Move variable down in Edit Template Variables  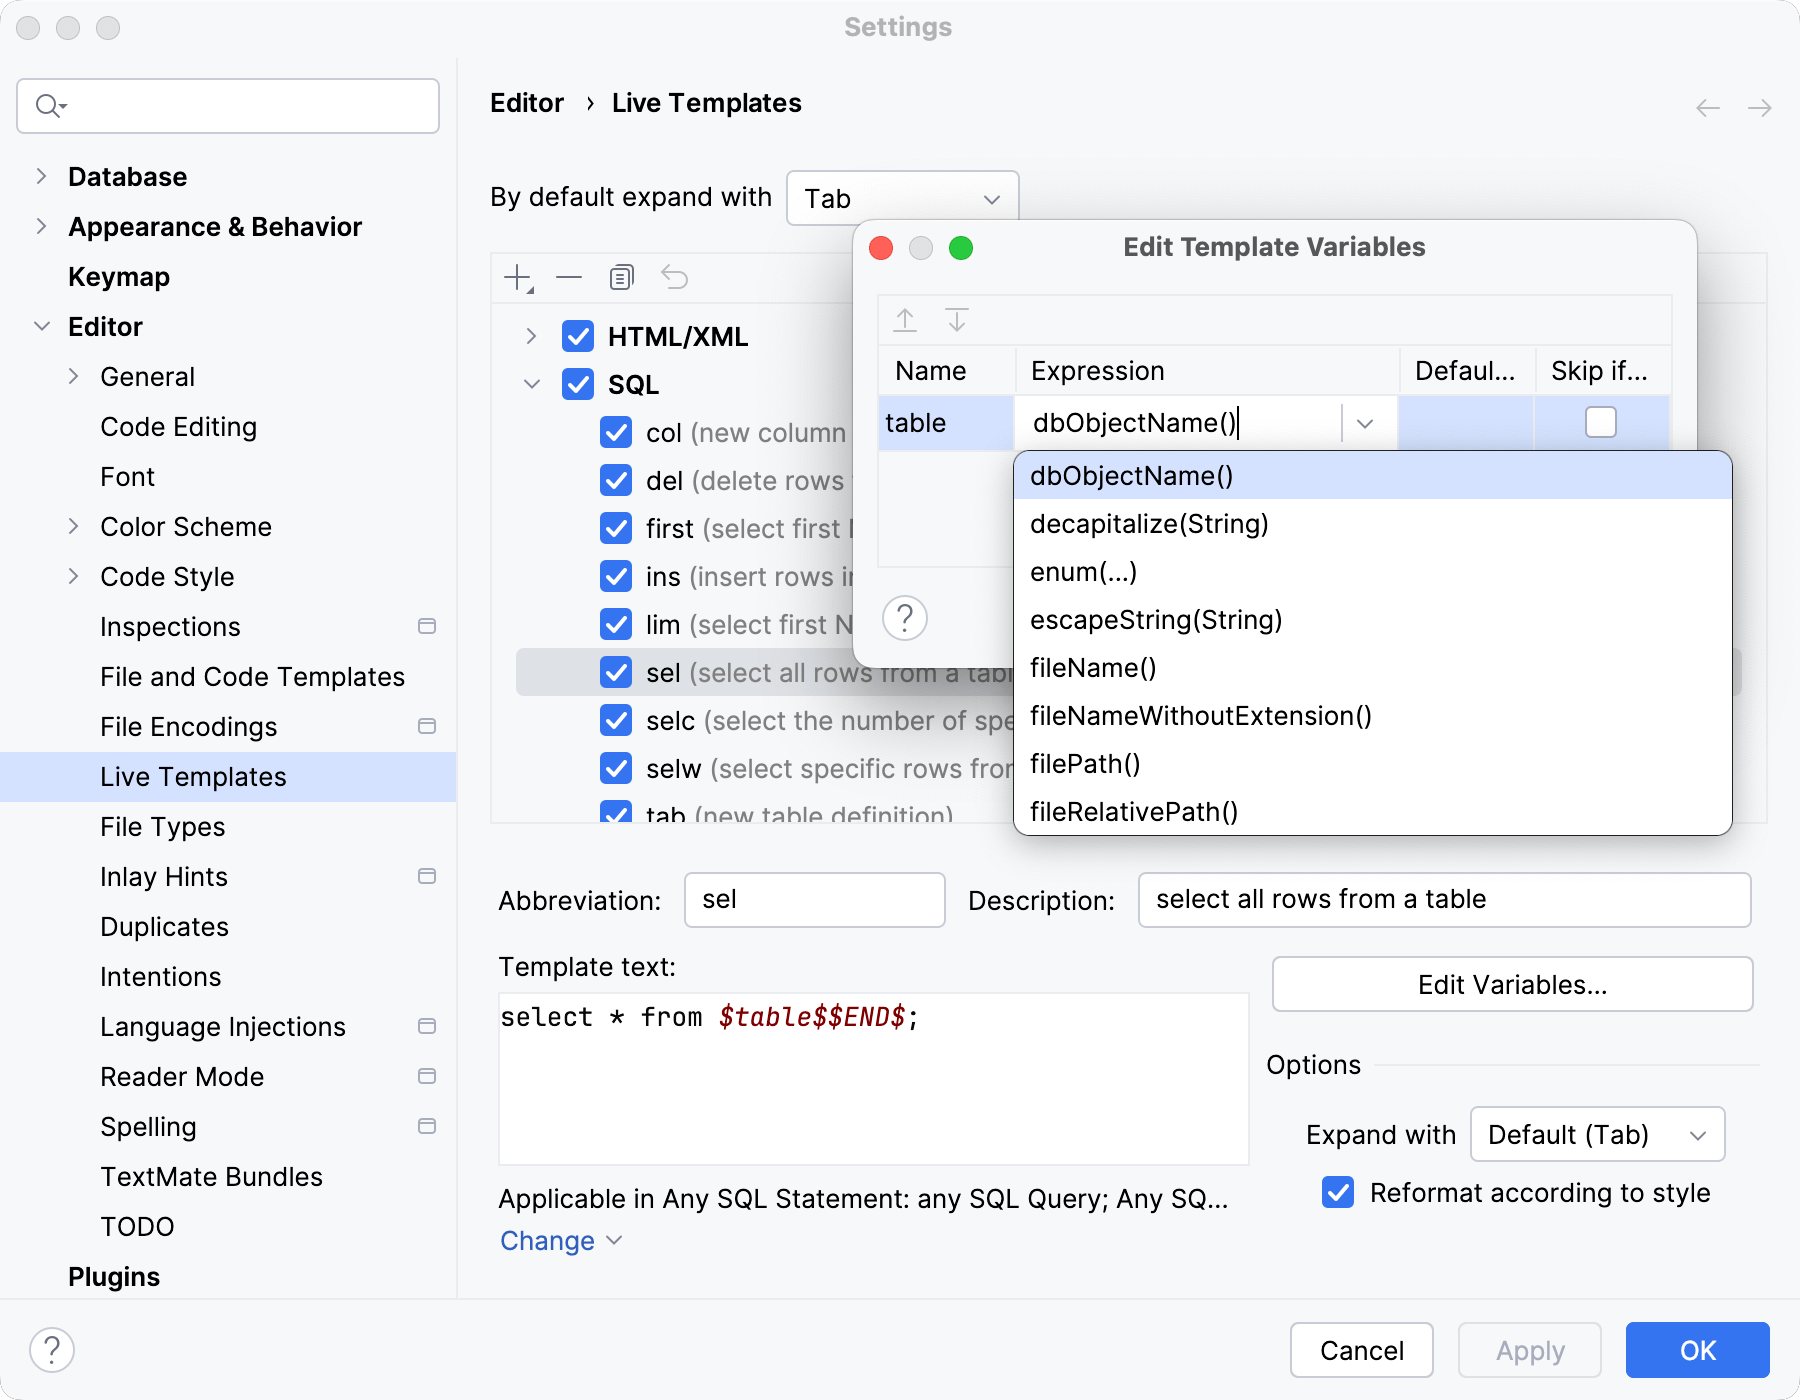click(x=957, y=320)
